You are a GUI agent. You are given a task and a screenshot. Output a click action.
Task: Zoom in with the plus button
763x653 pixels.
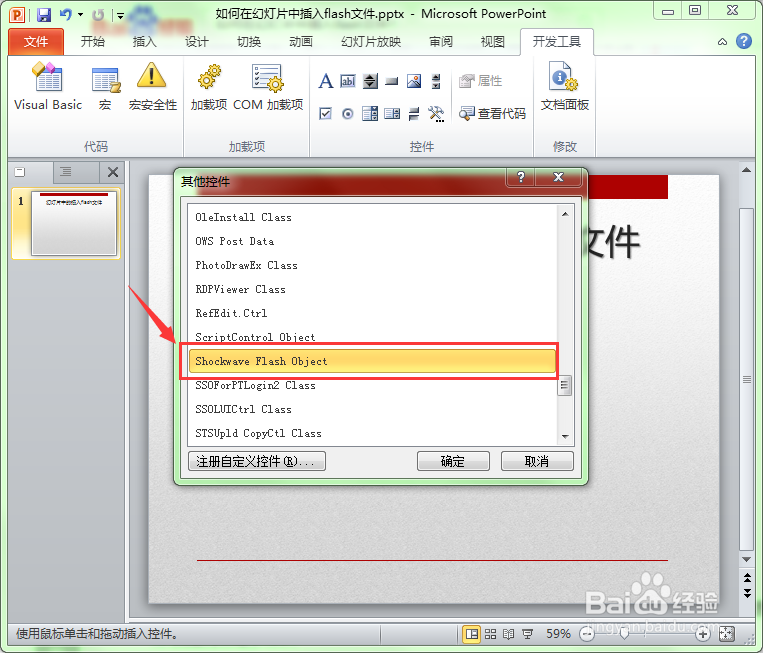pyautogui.click(x=703, y=634)
